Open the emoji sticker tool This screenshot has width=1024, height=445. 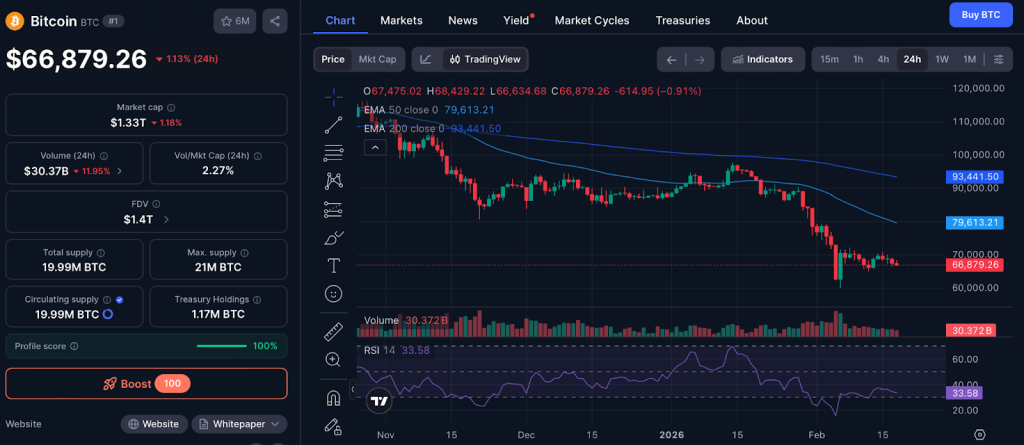(x=334, y=294)
